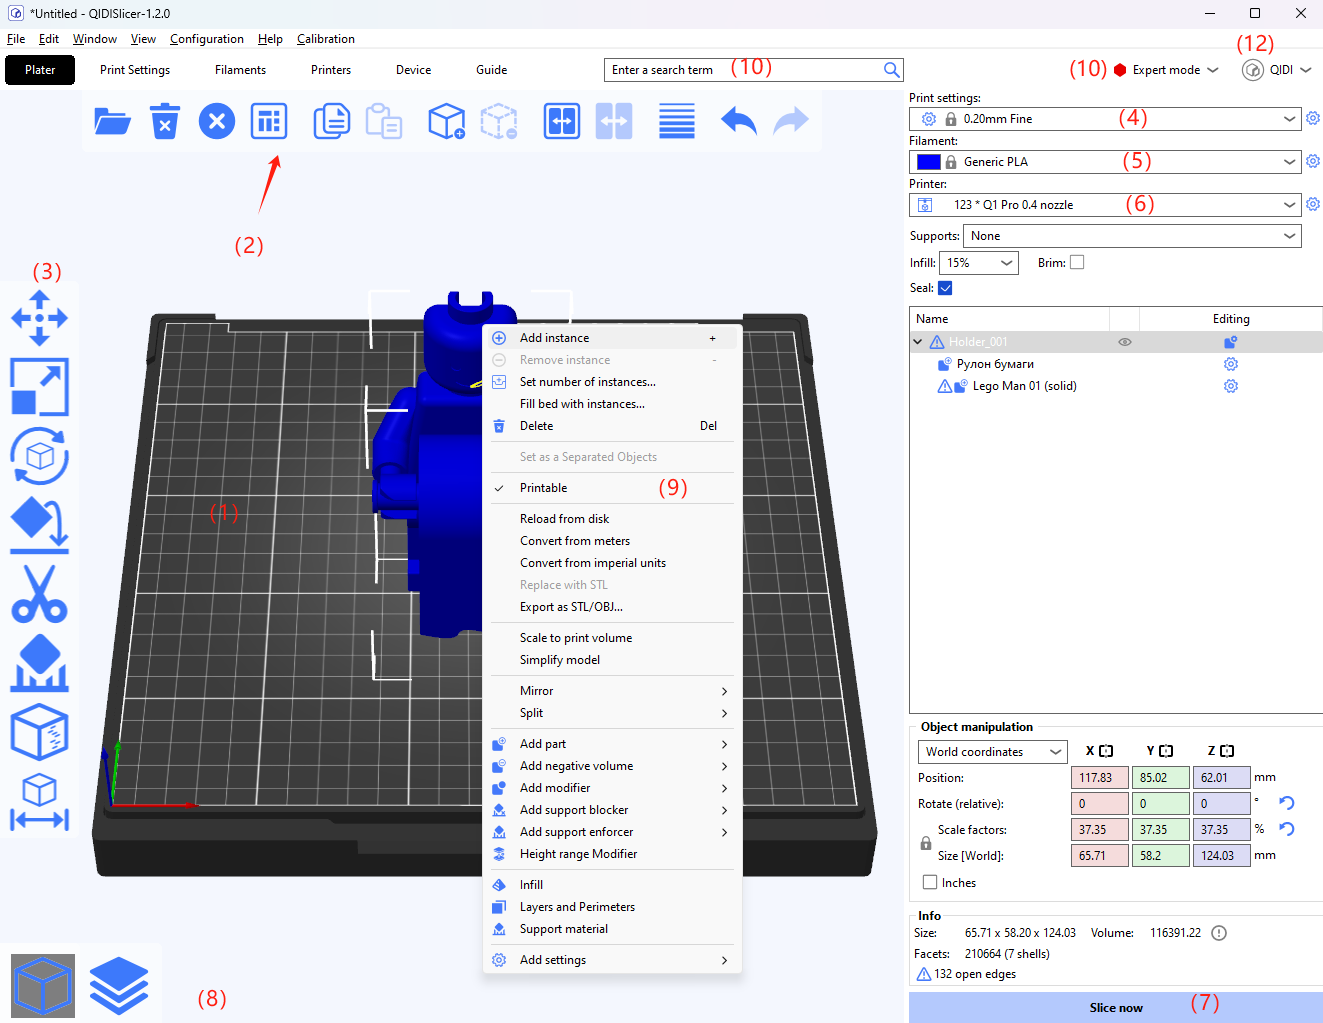Open the Calibration menu

pos(326,39)
